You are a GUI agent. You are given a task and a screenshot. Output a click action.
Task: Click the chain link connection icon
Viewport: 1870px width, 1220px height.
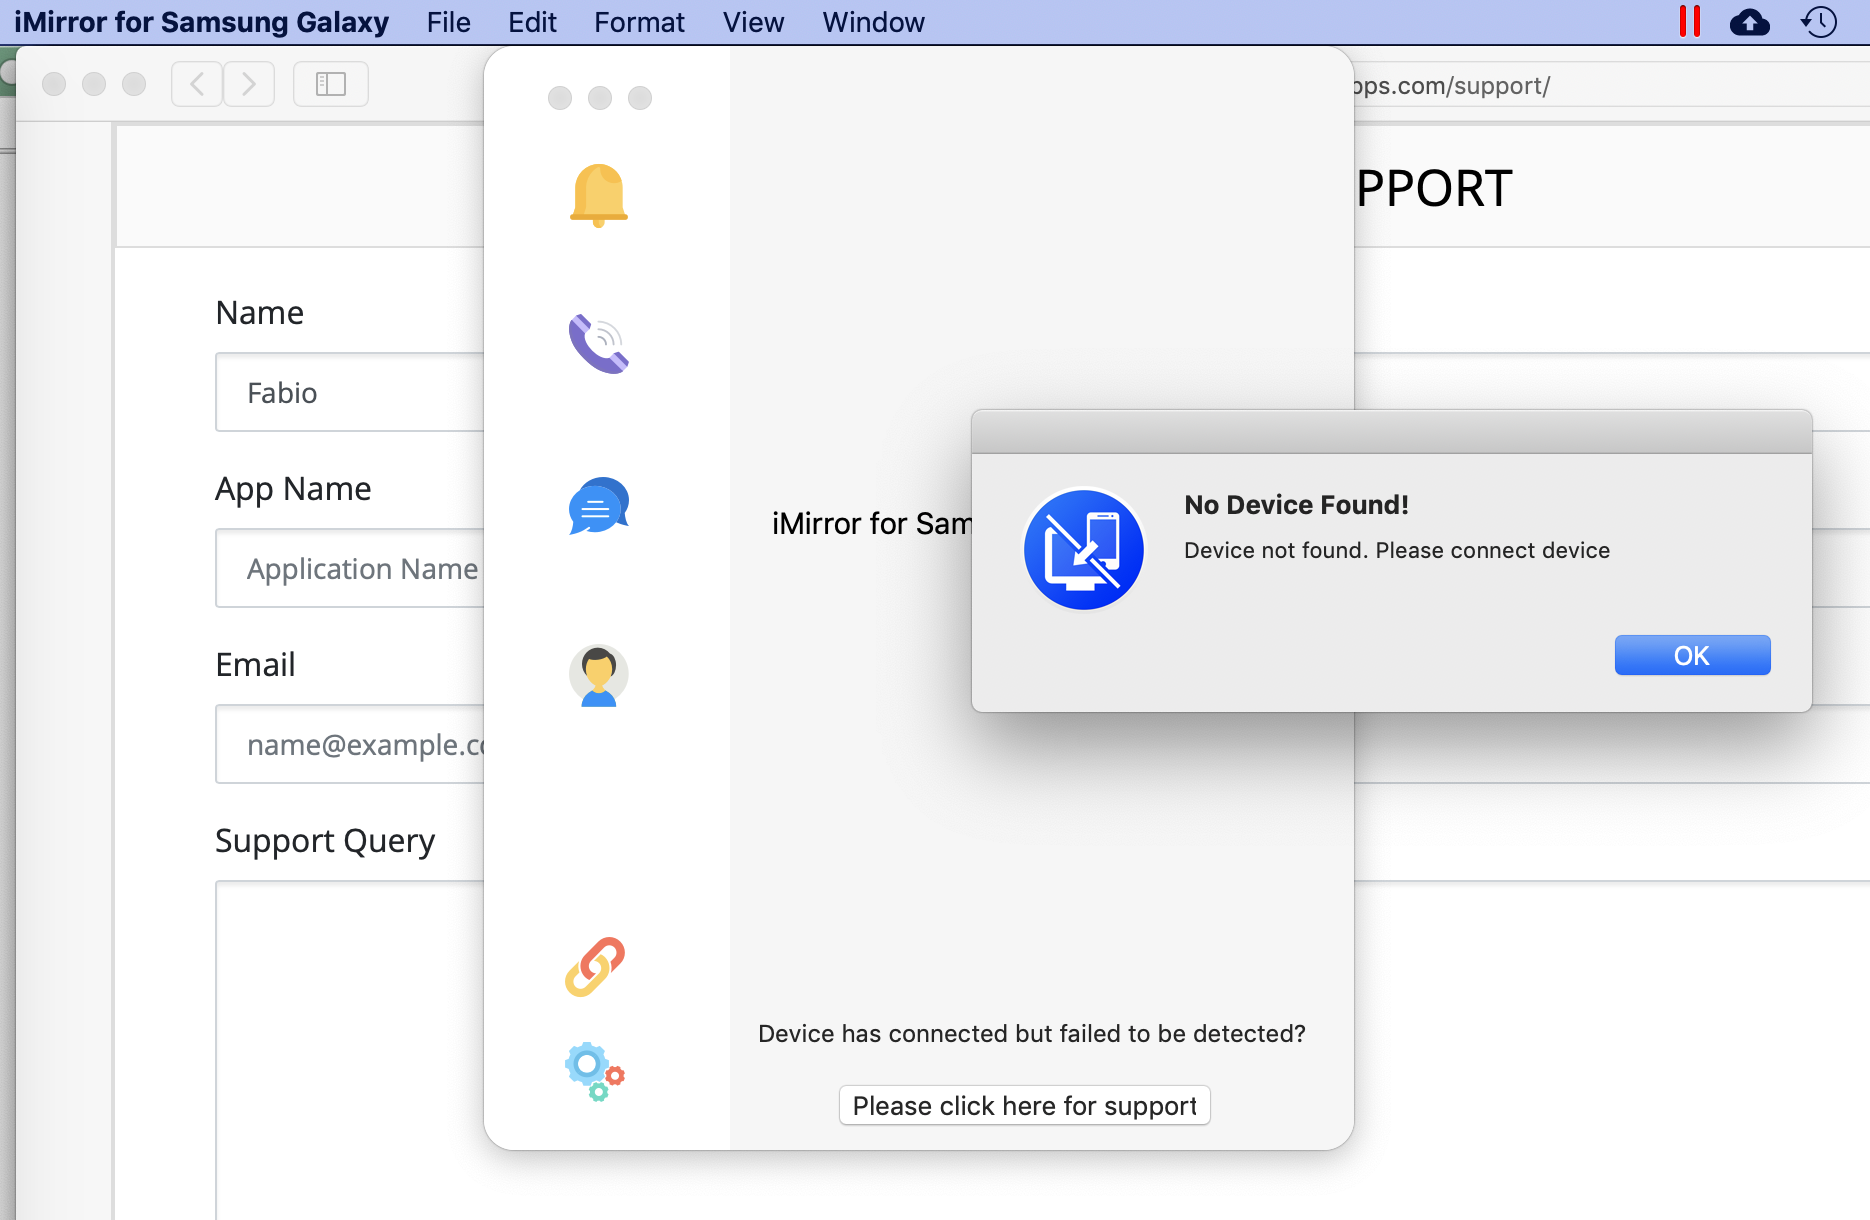pyautogui.click(x=595, y=967)
